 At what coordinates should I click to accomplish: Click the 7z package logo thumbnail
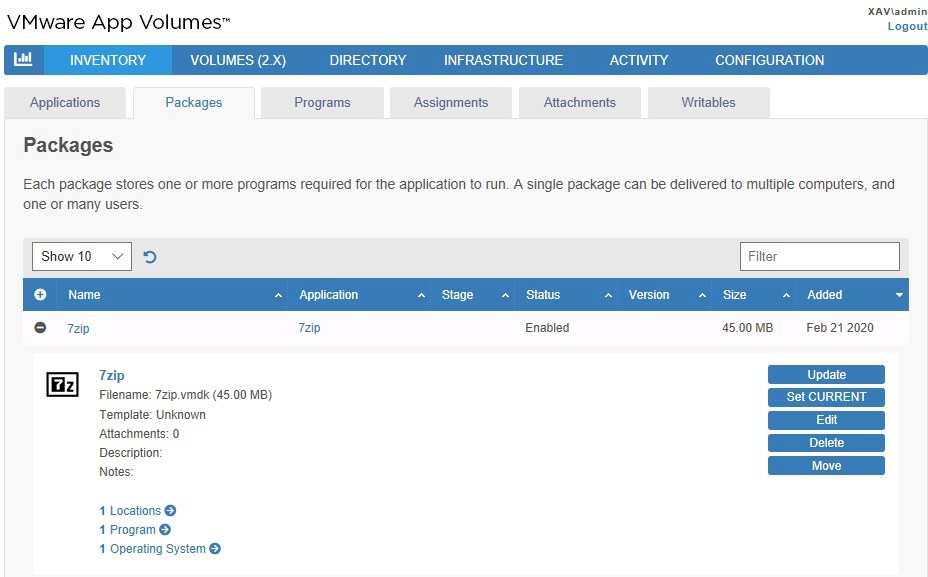(63, 385)
